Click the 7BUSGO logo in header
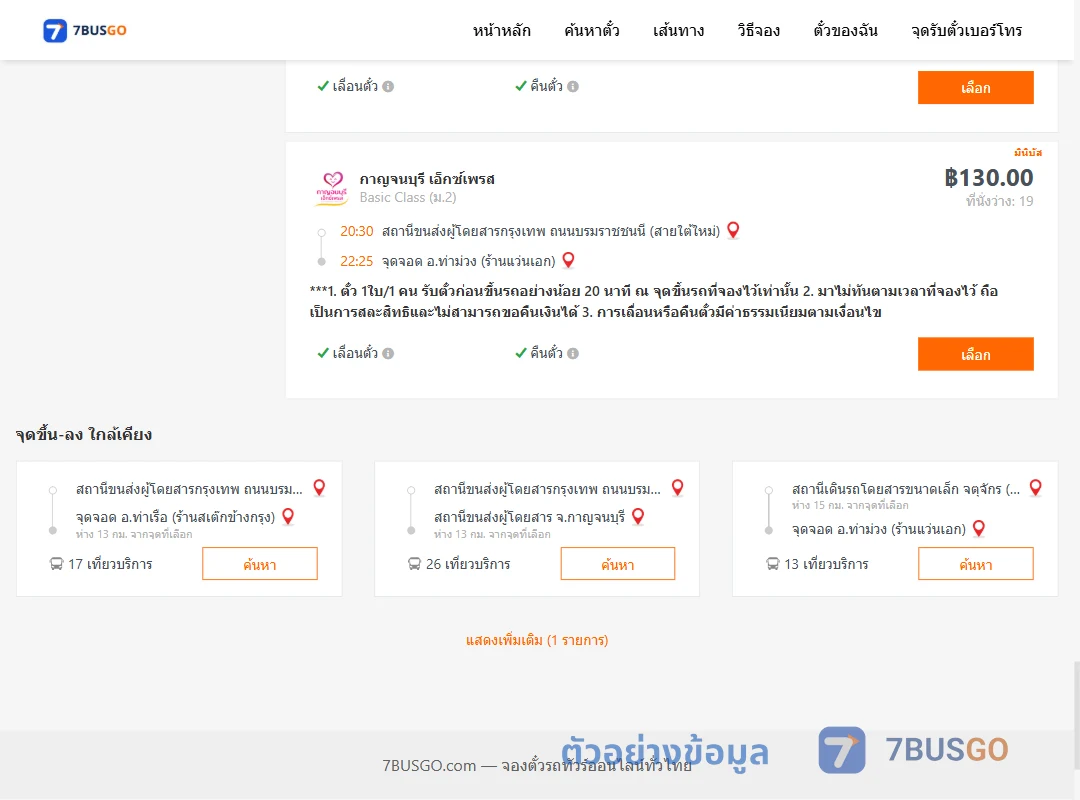Screen dimensions: 1080x800 (x=85, y=30)
